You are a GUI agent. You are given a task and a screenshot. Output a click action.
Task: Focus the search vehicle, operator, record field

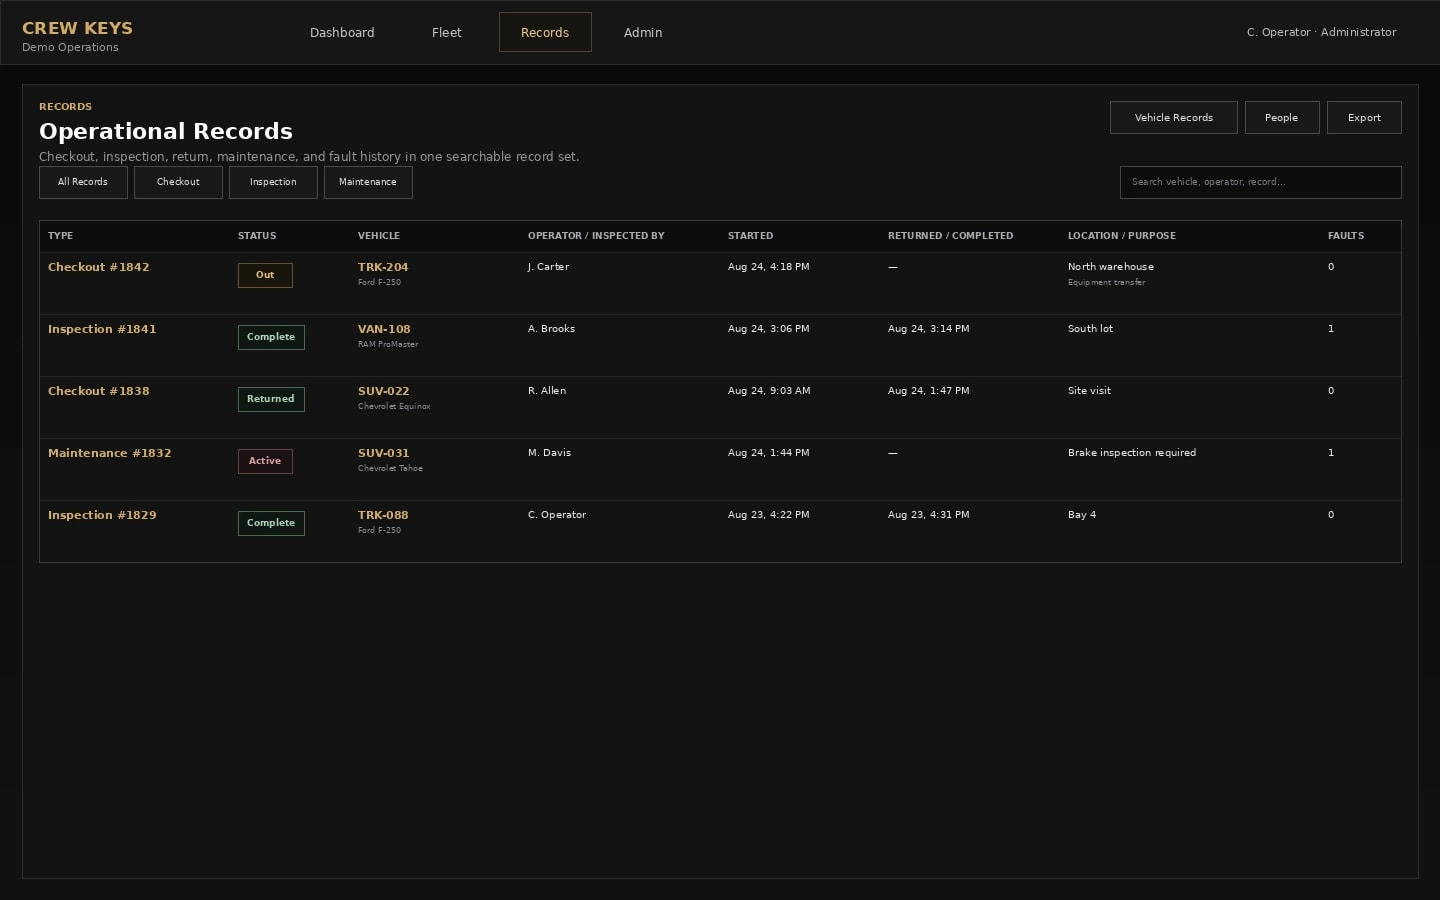(1260, 182)
